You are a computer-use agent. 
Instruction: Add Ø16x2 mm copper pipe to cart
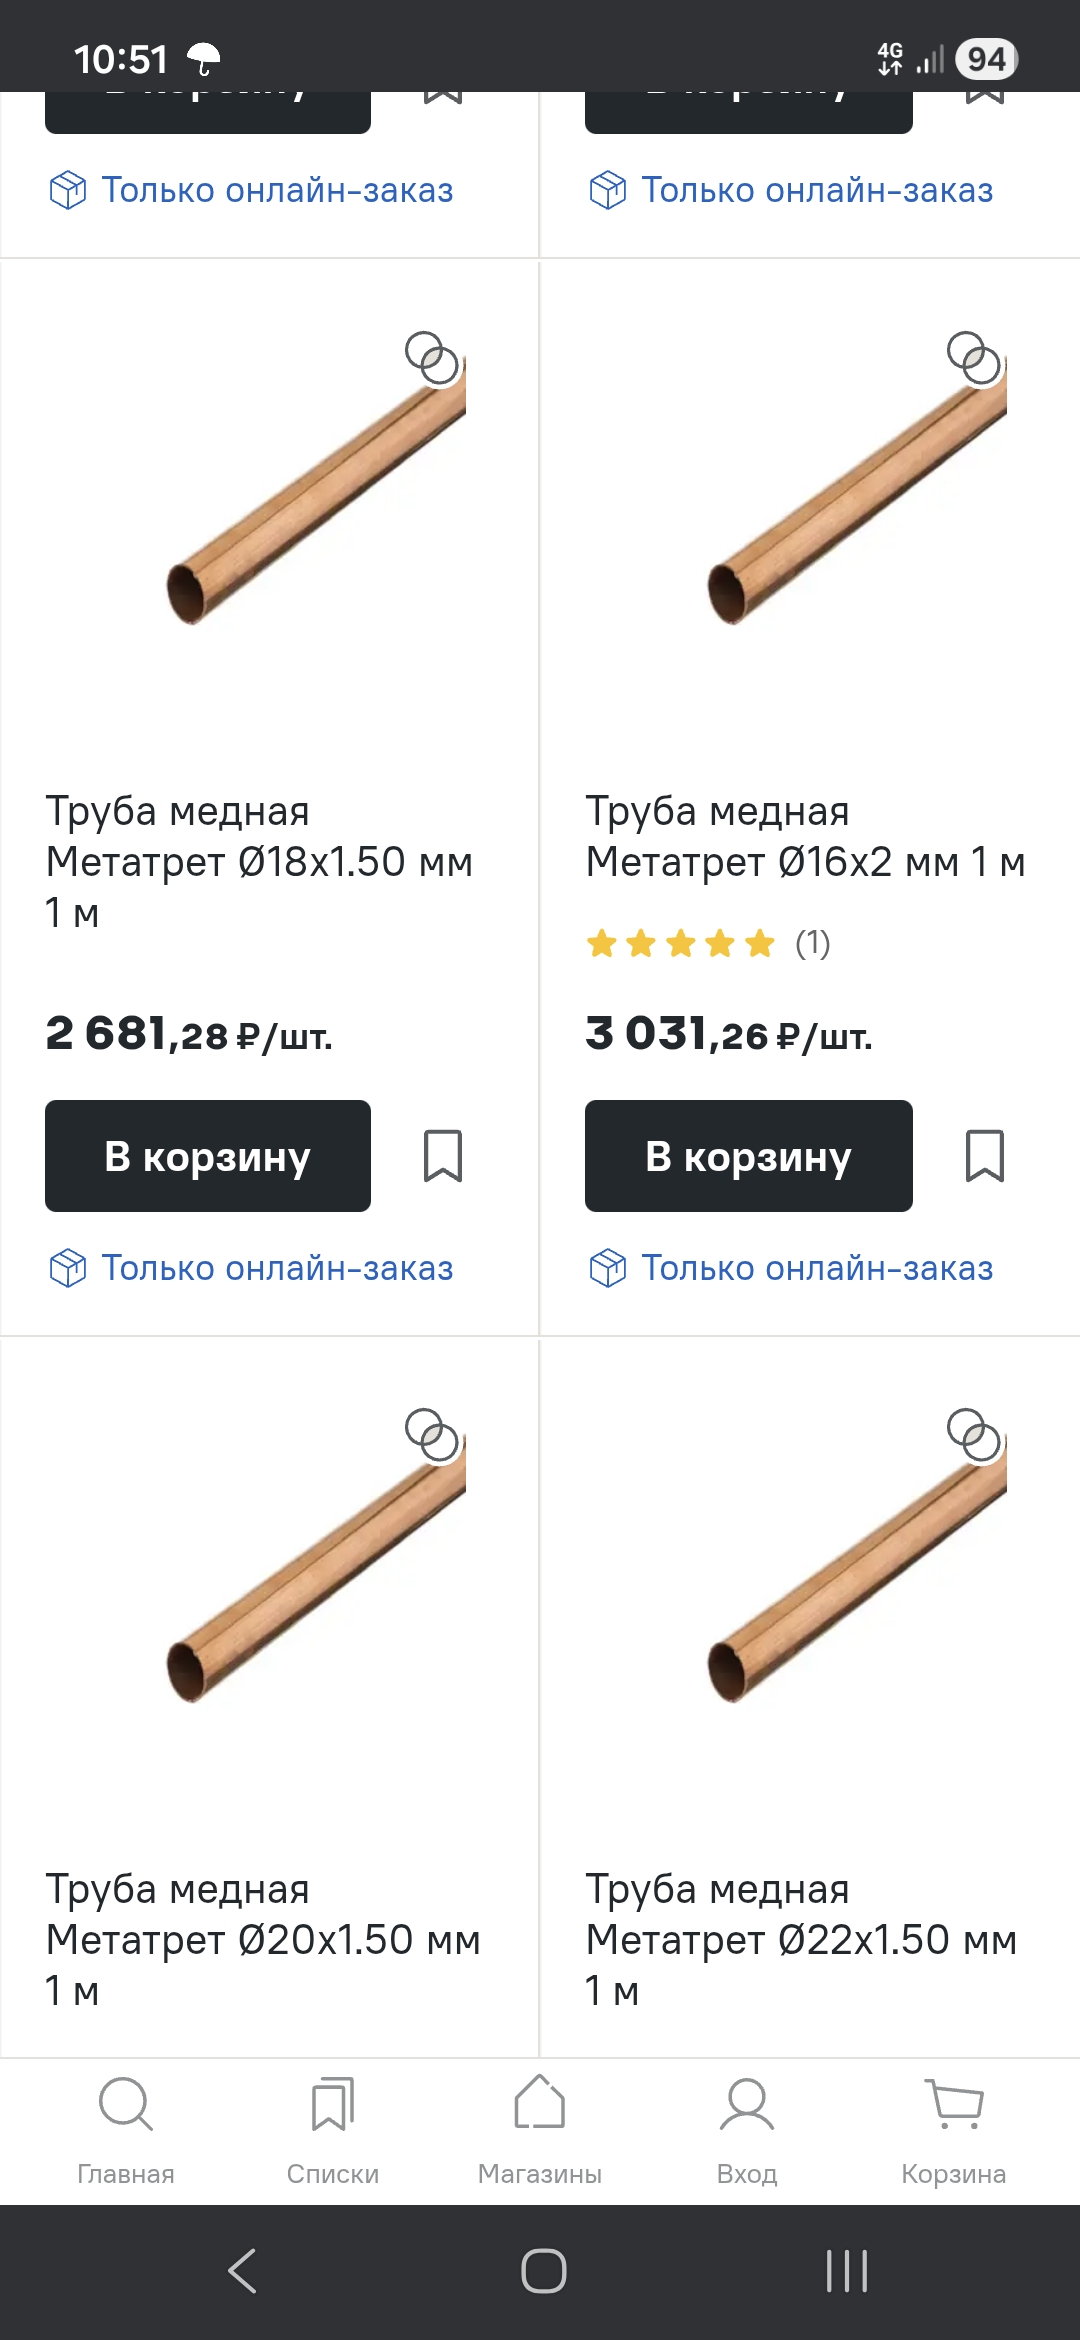748,1156
